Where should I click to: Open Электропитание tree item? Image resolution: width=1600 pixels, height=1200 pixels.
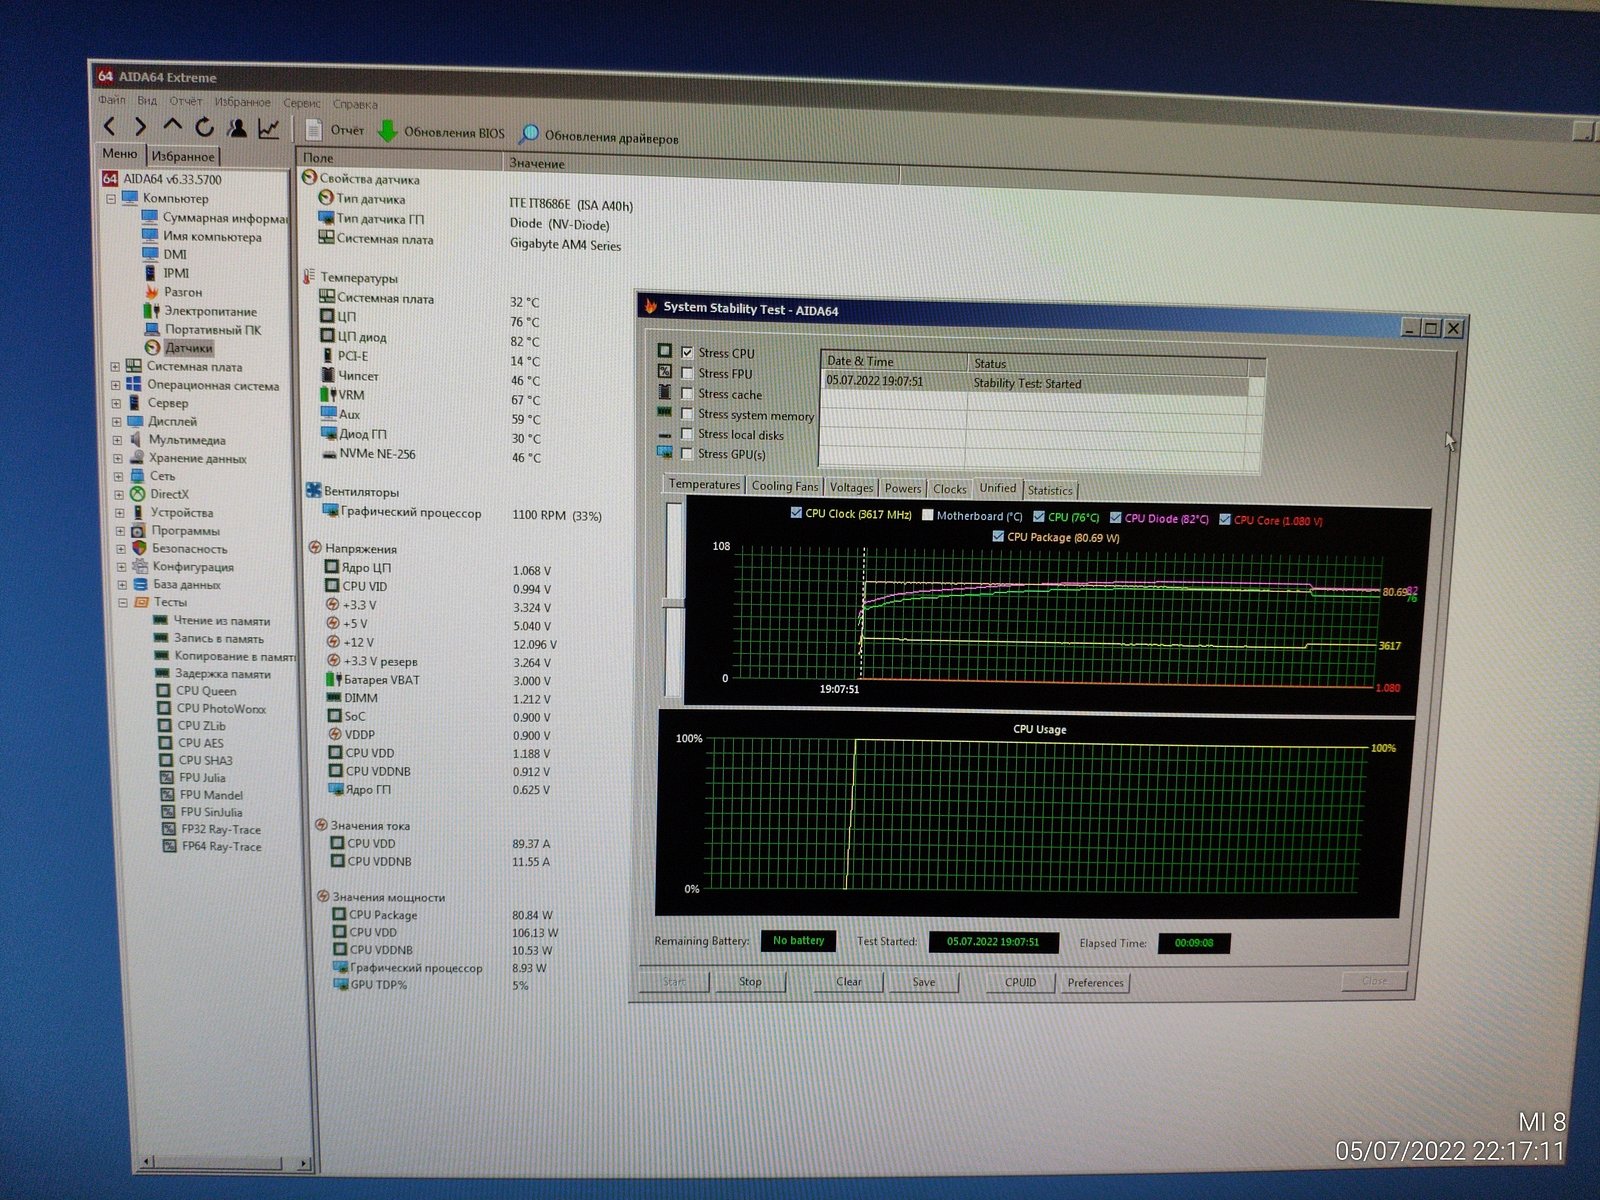click(200, 311)
